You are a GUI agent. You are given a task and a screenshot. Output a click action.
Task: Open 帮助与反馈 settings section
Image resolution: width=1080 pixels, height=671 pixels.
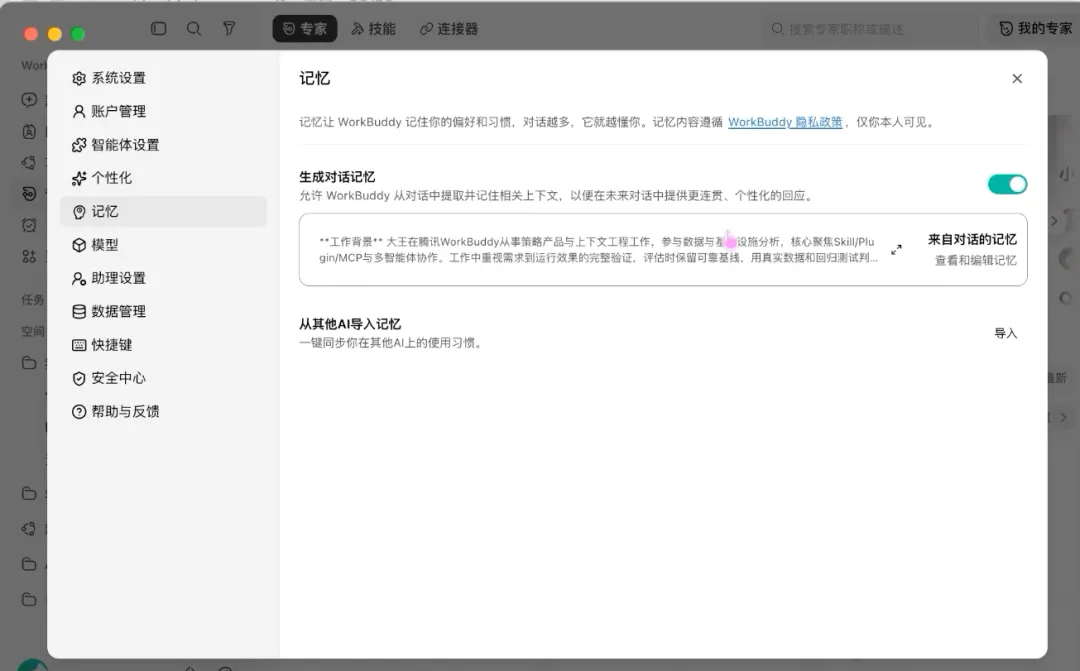[x=163, y=411]
